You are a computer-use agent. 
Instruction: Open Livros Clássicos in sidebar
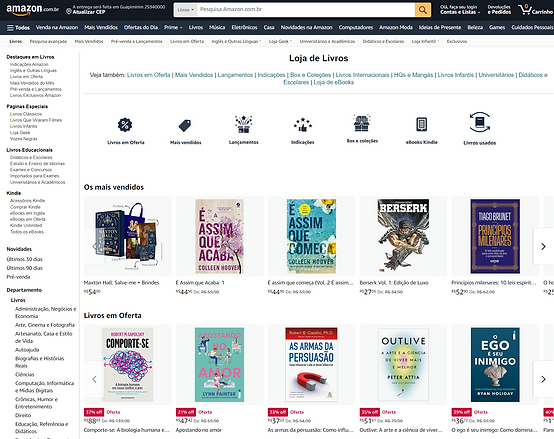[26, 114]
